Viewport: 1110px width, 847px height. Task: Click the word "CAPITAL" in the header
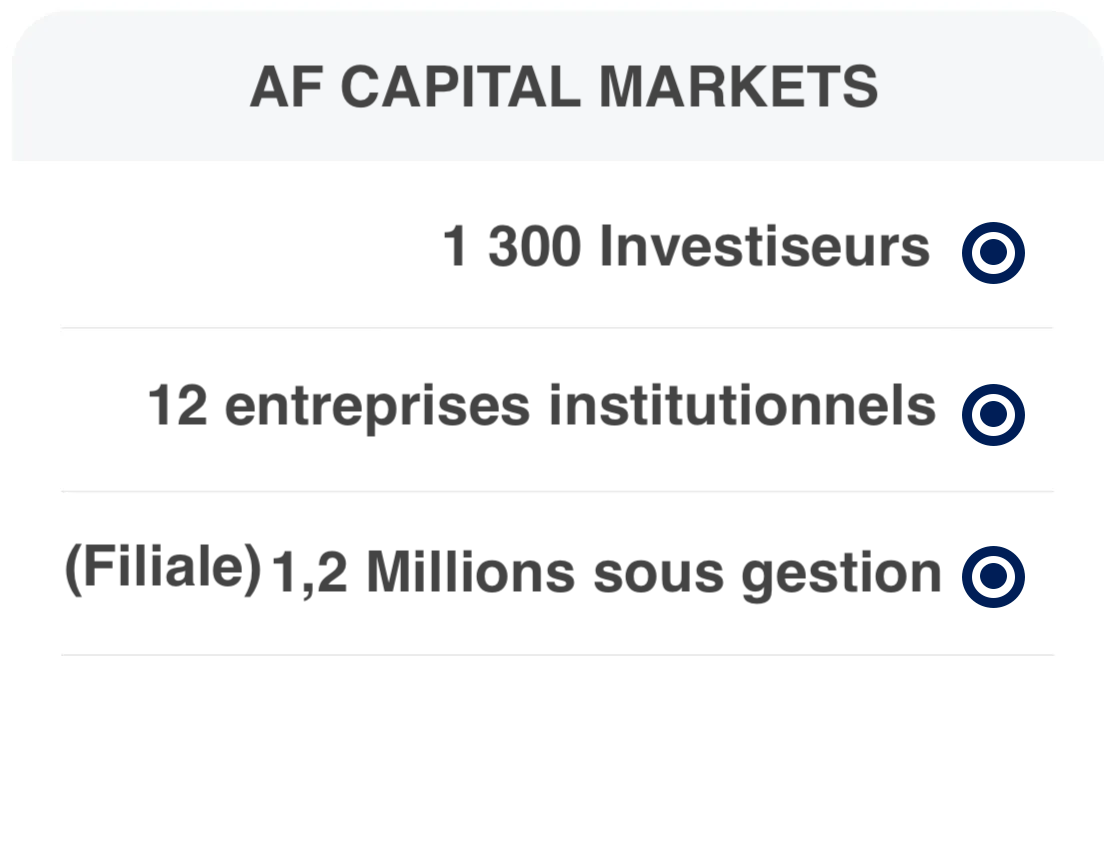(466, 88)
